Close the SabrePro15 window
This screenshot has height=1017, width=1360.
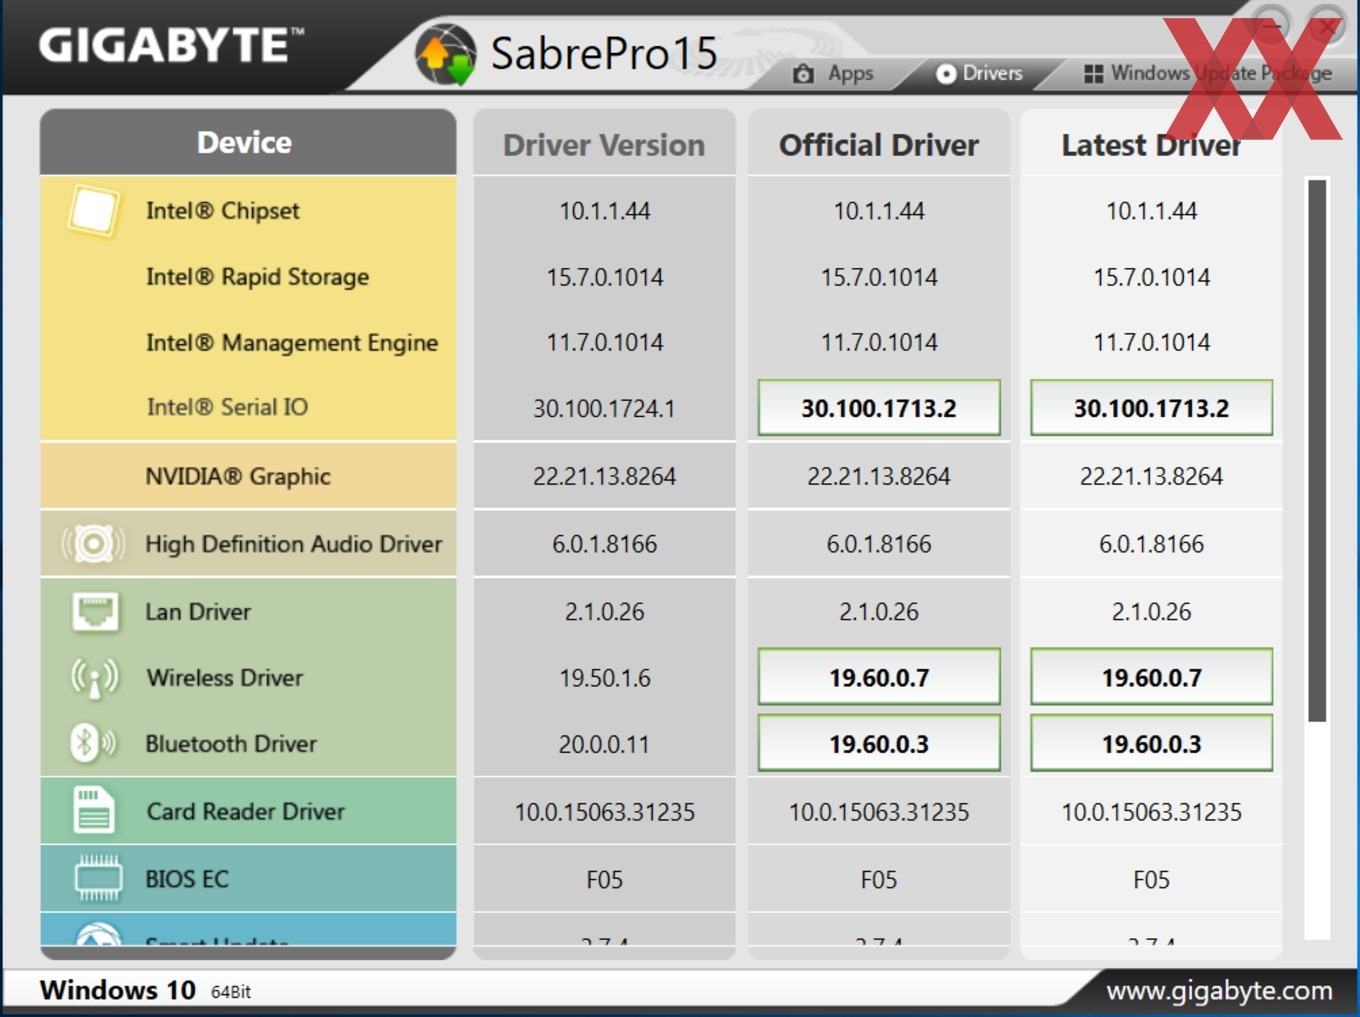(1327, 27)
